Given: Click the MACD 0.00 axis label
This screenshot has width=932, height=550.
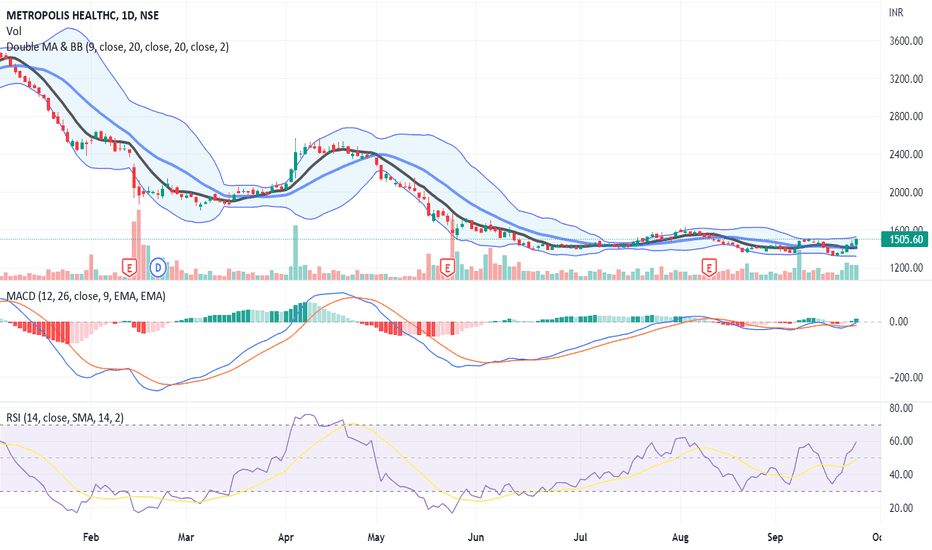Looking at the screenshot, I should point(899,322).
